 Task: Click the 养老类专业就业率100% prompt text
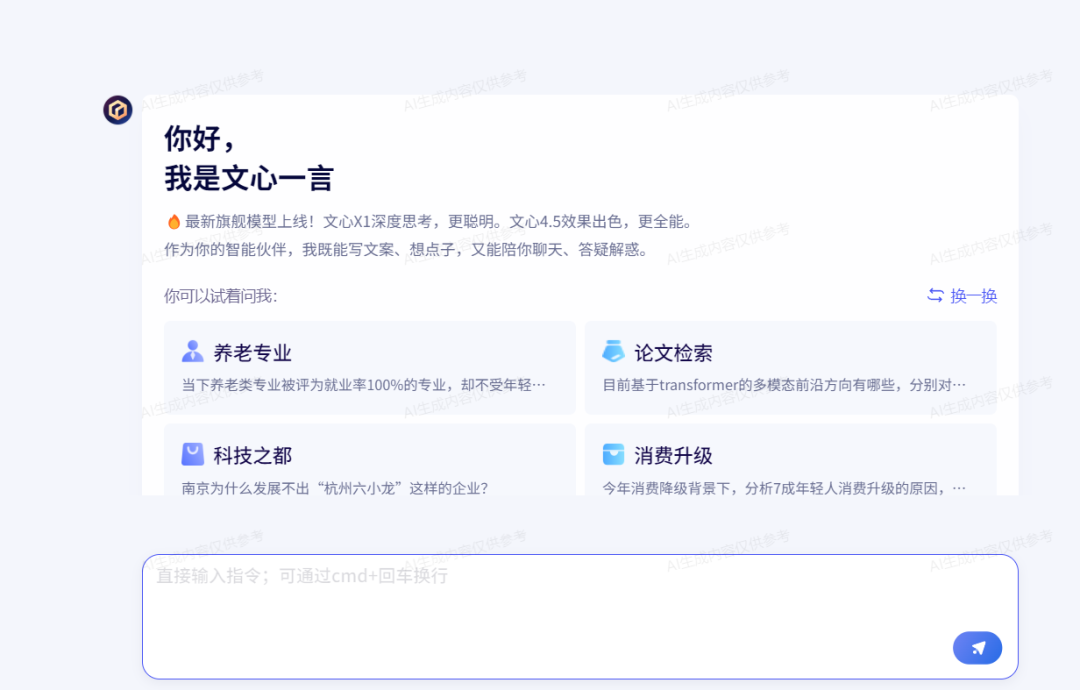(364, 385)
